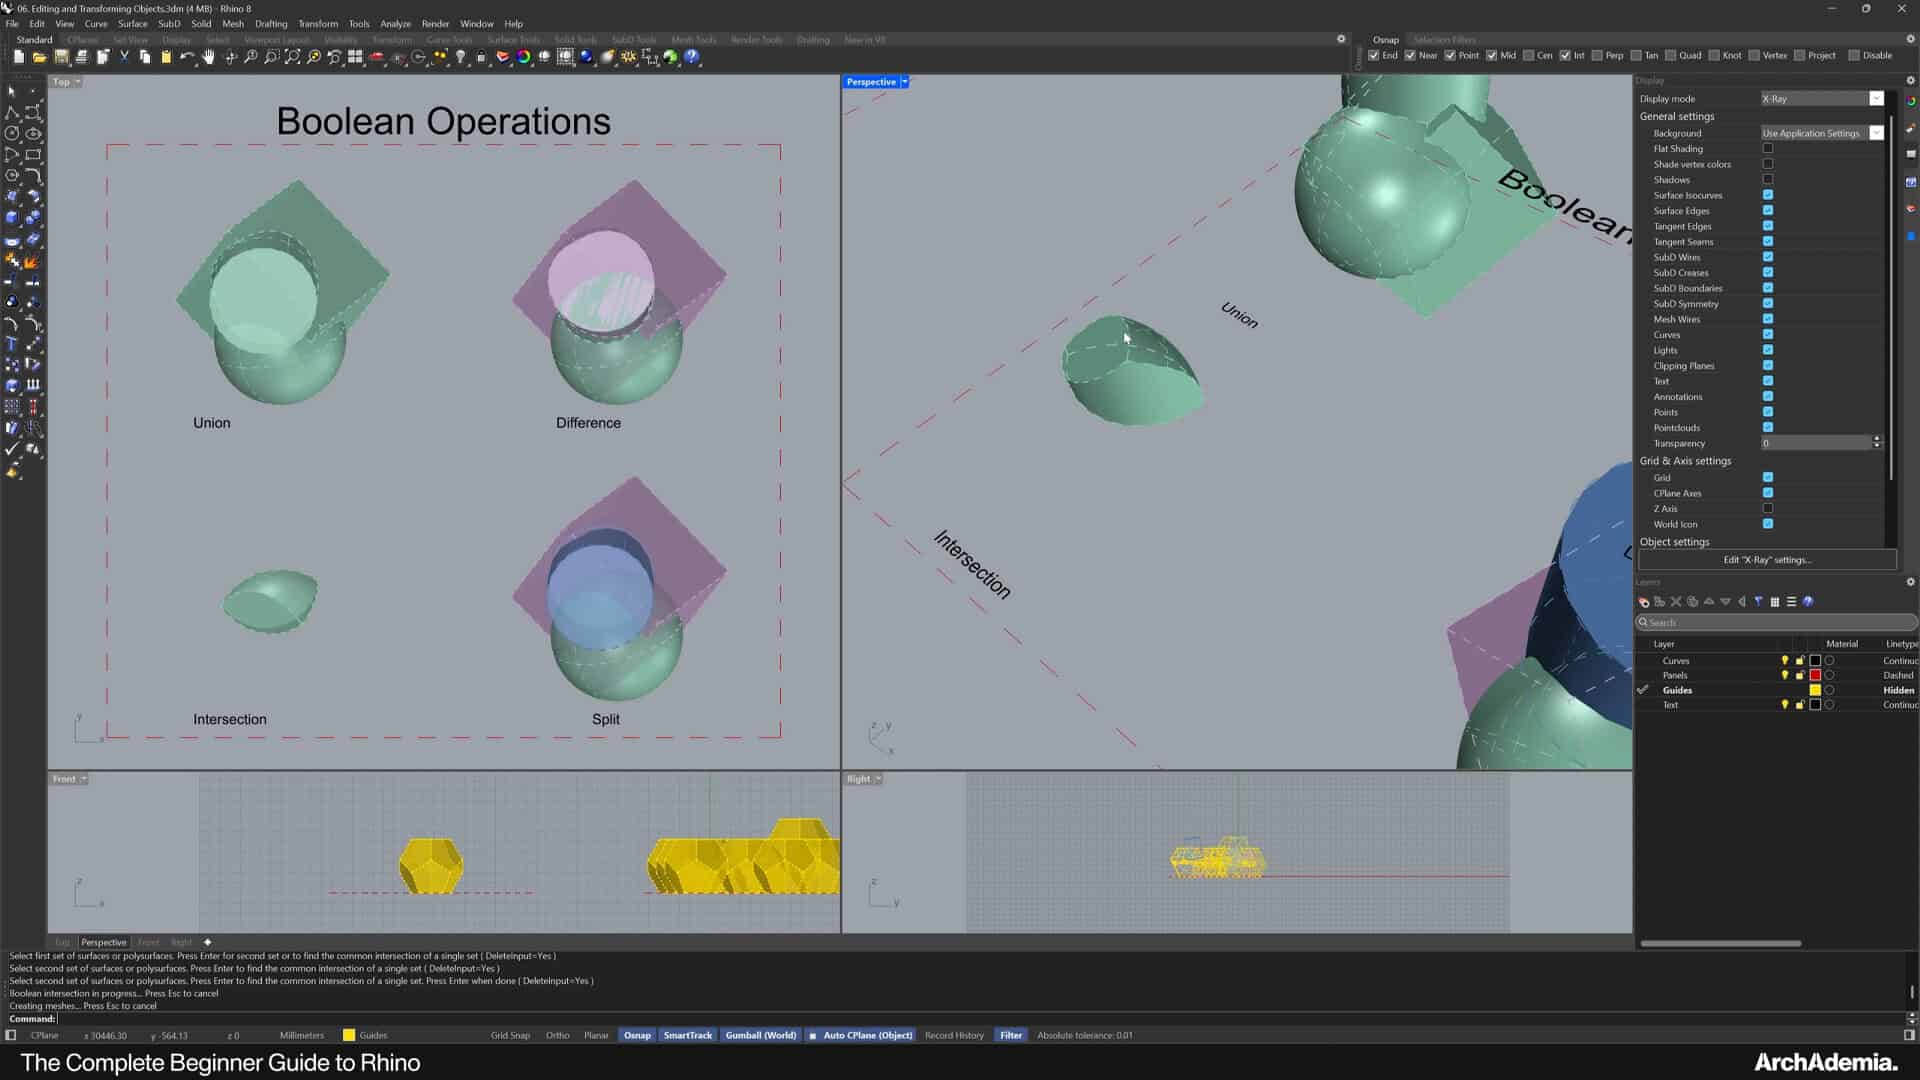Click the New file icon
The height and width of the screenshot is (1080, 1920).
click(19, 57)
